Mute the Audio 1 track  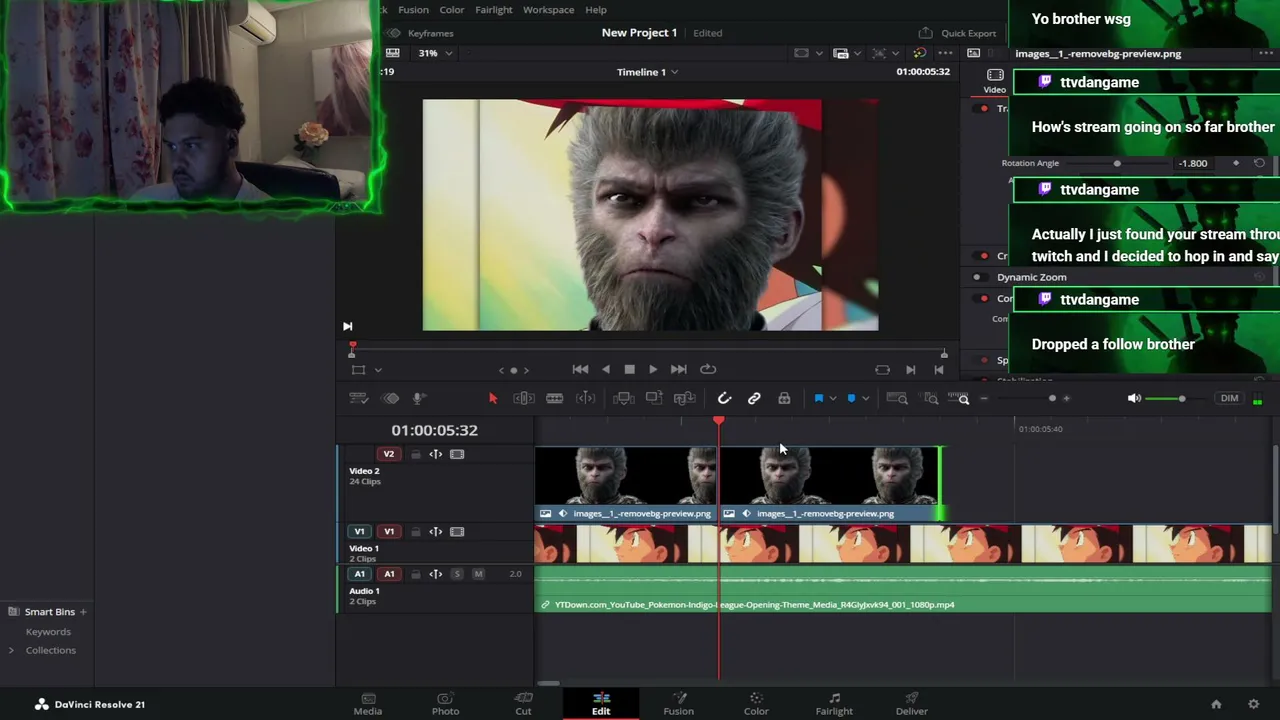coord(478,574)
